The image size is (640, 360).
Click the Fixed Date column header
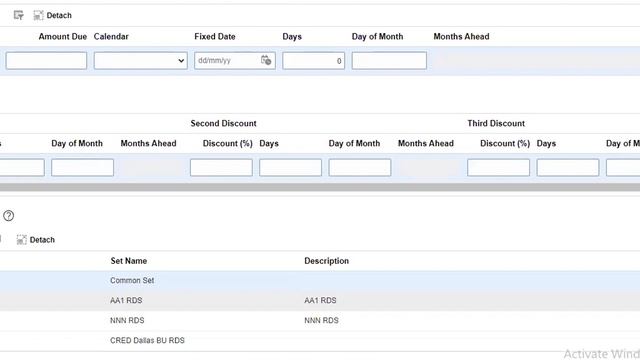215,36
